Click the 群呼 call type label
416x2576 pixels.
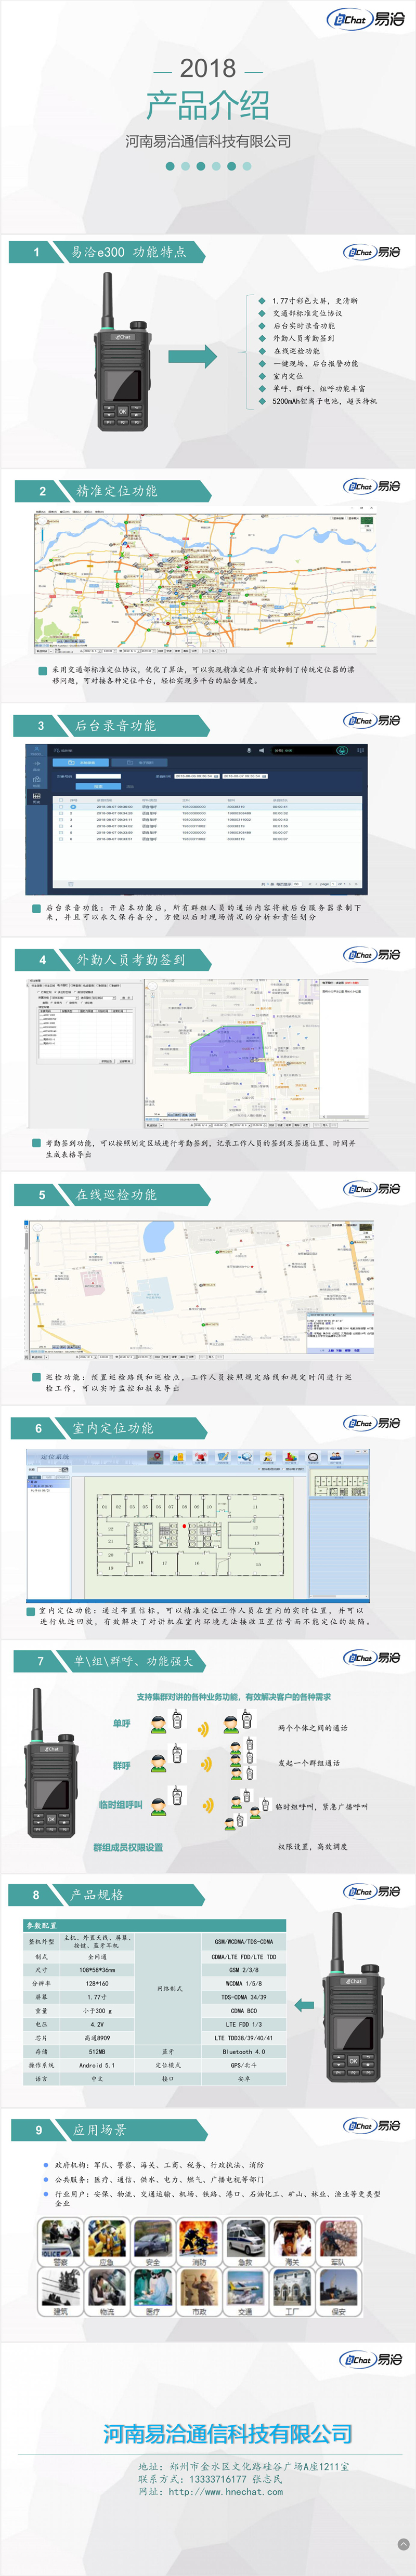[122, 1766]
